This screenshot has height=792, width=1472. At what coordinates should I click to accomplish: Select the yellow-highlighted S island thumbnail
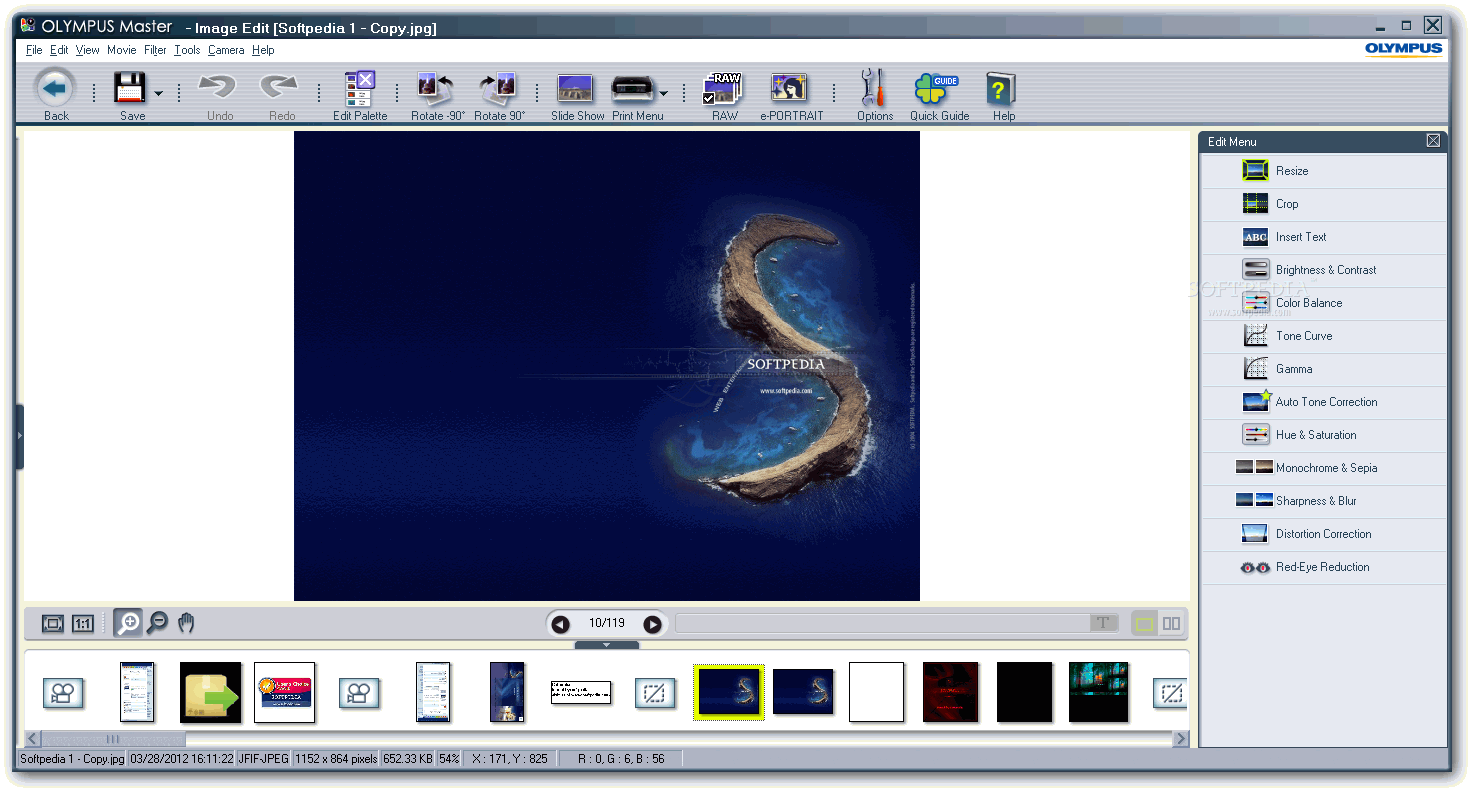coord(729,692)
